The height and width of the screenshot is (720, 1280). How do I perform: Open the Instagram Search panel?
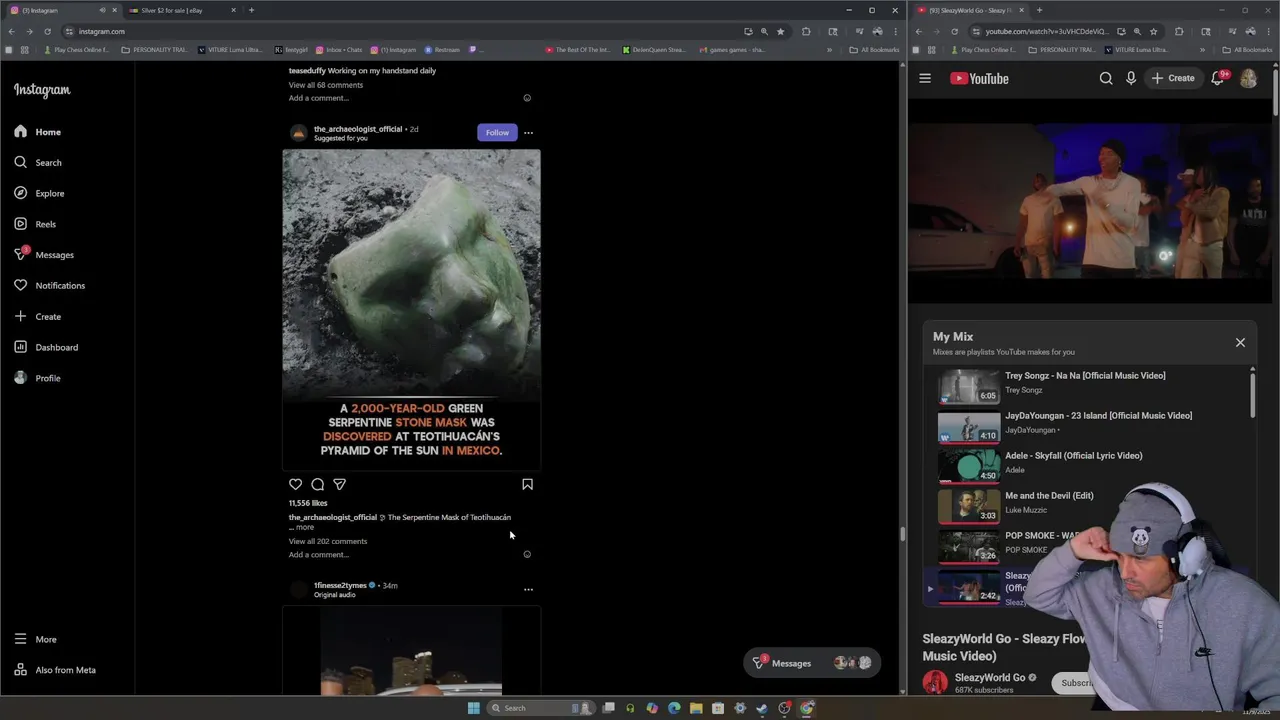38,163
